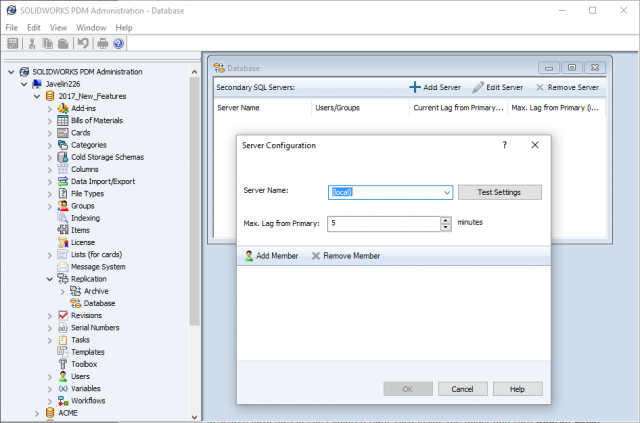Image resolution: width=640 pixels, height=423 pixels.
Task: Click the Undo toolbar icon
Action: 83,43
